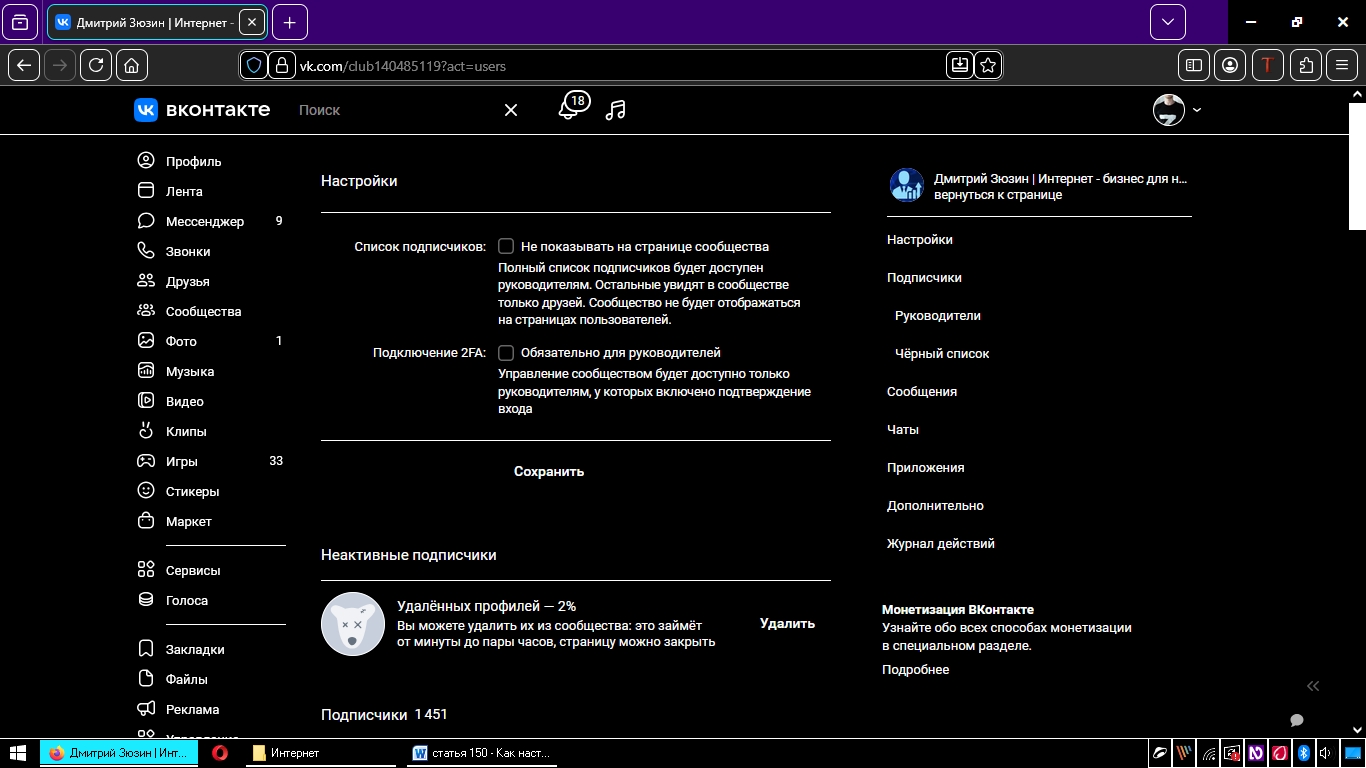1366x768 pixels.
Task: Click the VK logo icon
Action: point(146,110)
